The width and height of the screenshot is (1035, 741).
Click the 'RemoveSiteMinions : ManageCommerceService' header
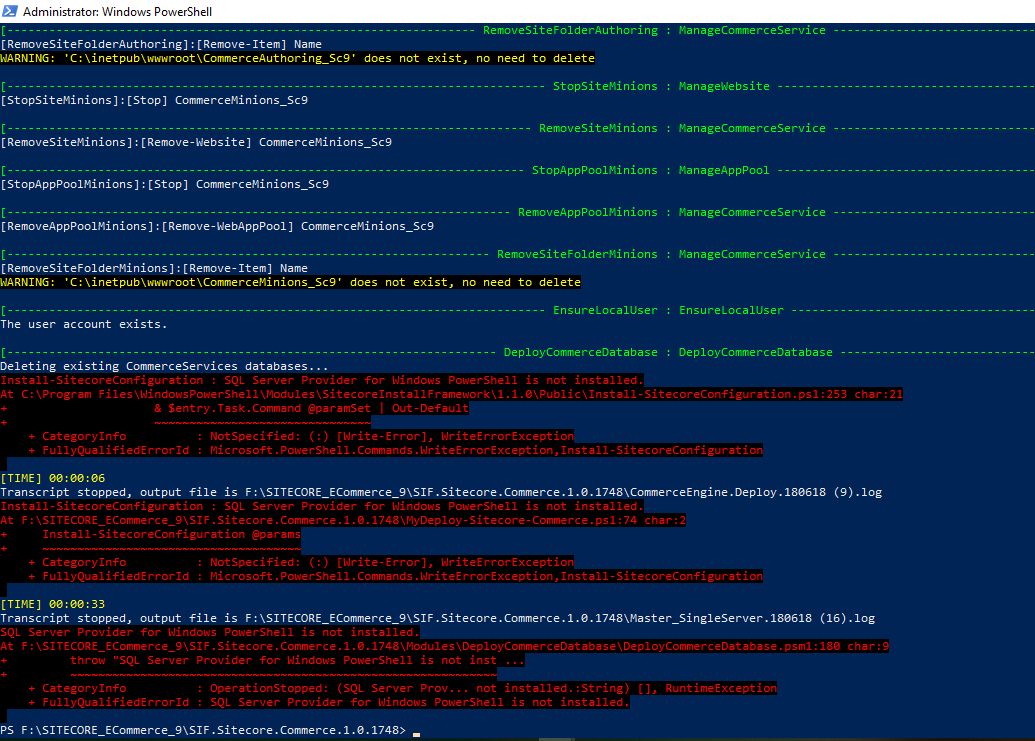click(x=682, y=128)
